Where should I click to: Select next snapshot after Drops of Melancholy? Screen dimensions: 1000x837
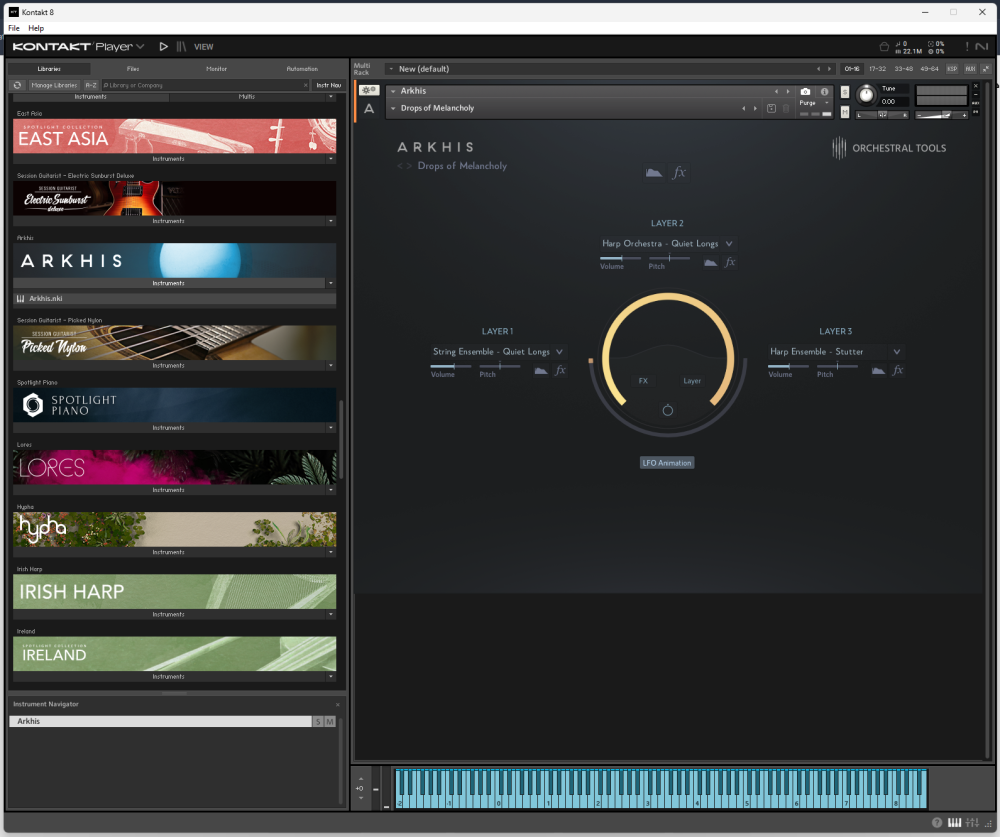(x=755, y=108)
